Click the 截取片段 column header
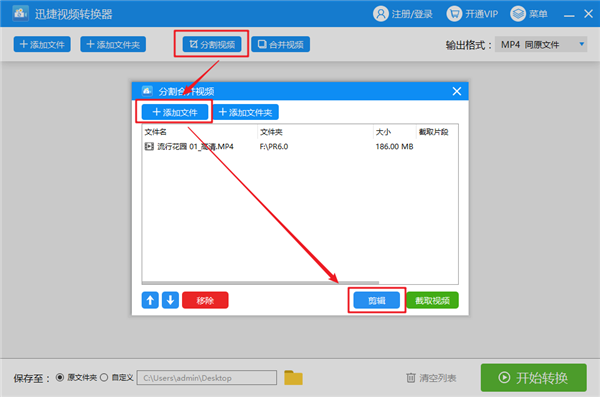 click(x=433, y=132)
